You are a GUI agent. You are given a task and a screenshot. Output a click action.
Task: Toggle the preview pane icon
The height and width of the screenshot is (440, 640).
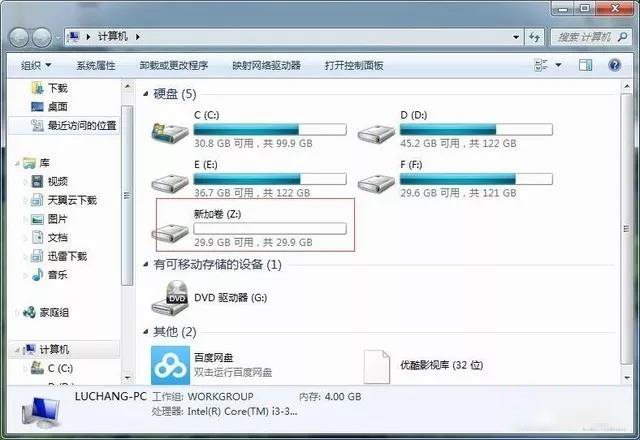coord(585,65)
